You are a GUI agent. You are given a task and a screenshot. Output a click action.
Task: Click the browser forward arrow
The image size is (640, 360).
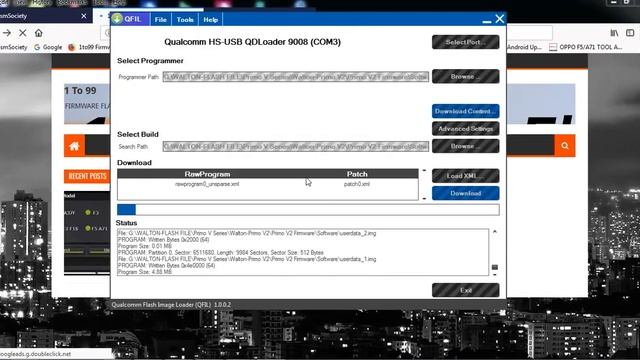[7, 33]
